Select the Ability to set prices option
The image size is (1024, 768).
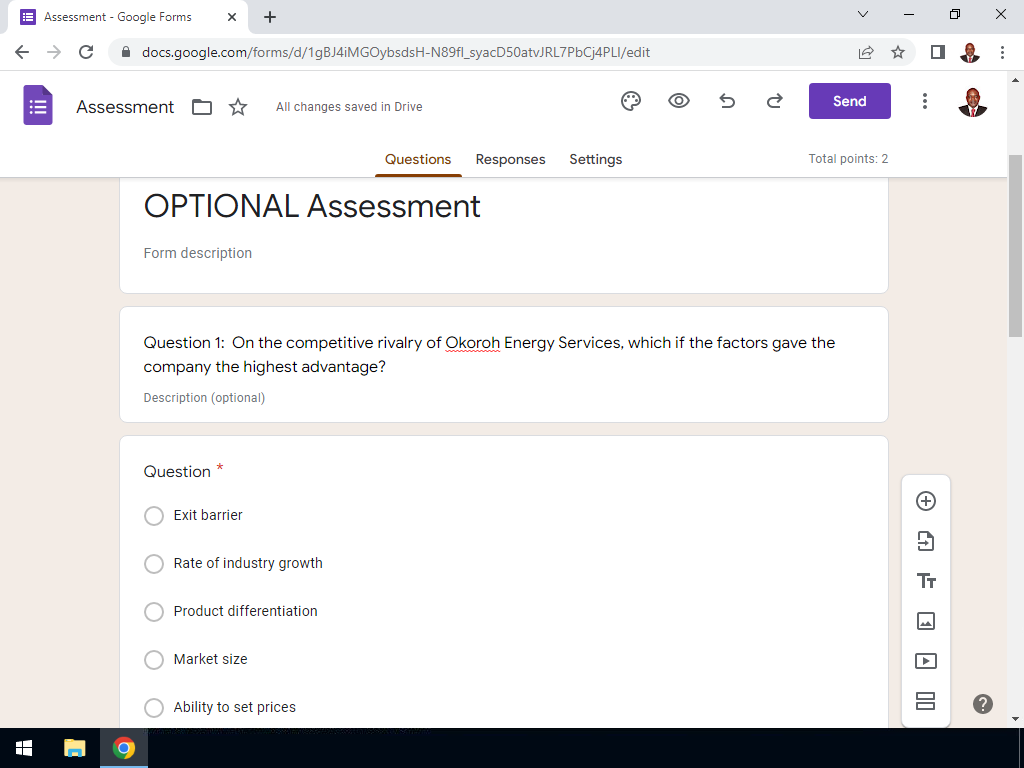click(154, 708)
